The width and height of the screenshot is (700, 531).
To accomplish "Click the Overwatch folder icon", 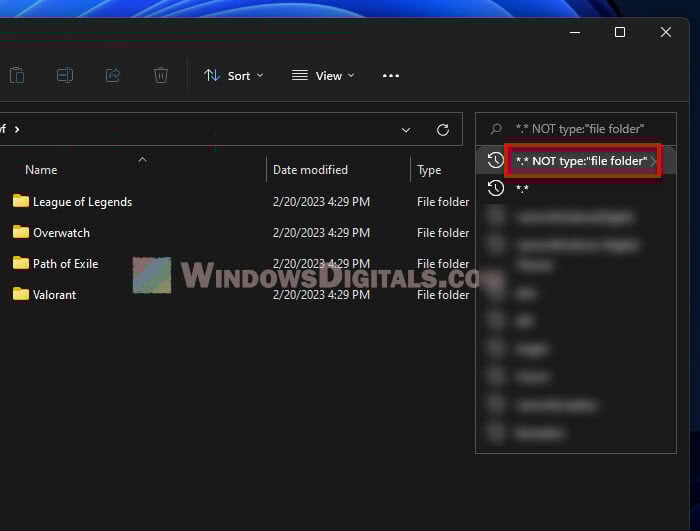I will click(21, 232).
